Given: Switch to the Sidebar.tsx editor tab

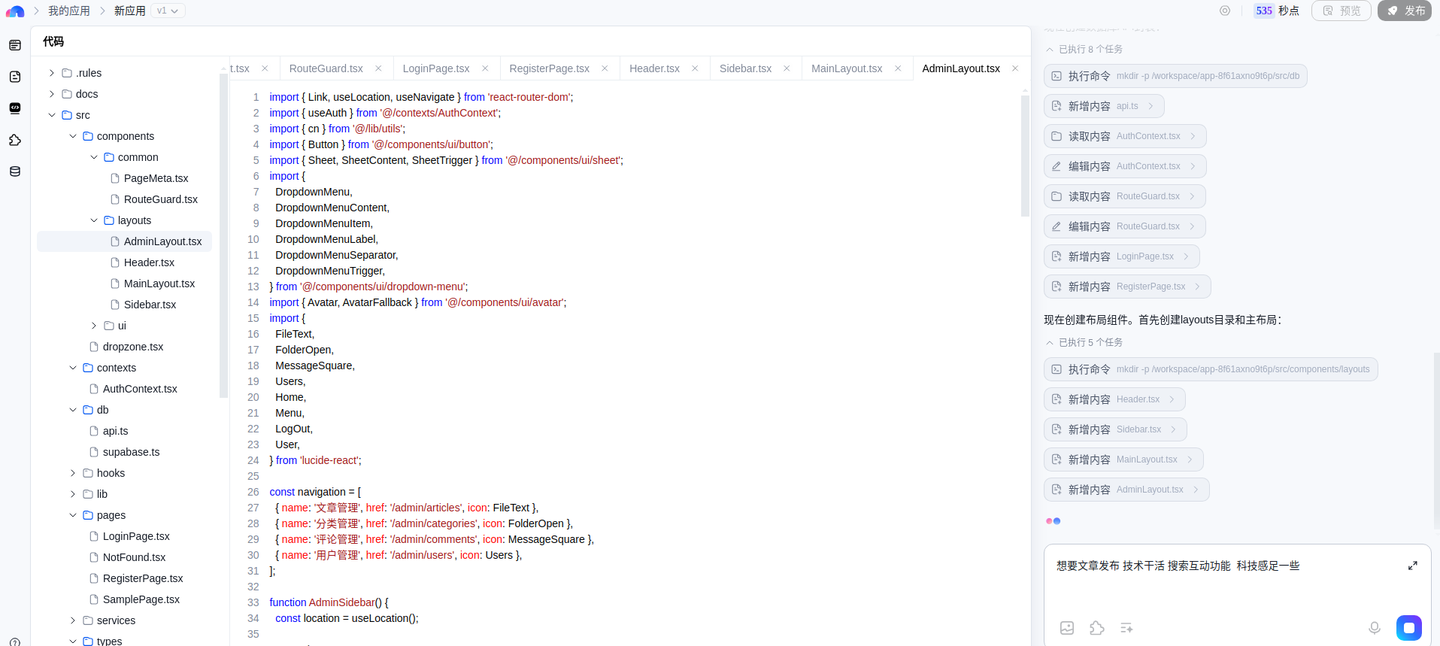Looking at the screenshot, I should point(745,68).
